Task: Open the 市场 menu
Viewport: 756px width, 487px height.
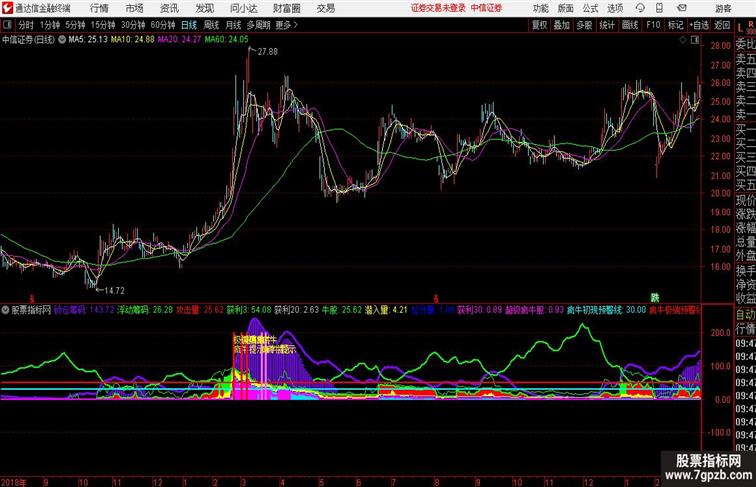Action: [134, 8]
